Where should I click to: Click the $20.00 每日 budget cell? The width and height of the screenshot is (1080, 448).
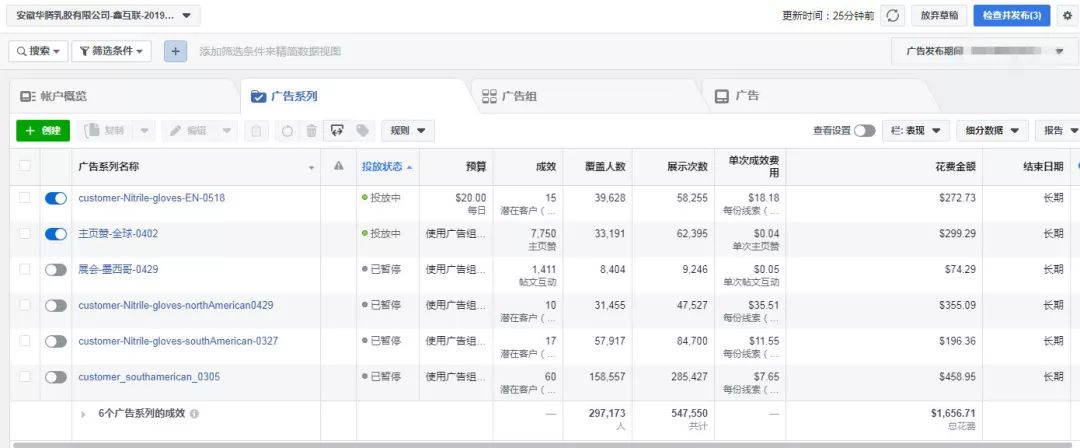click(x=456, y=203)
